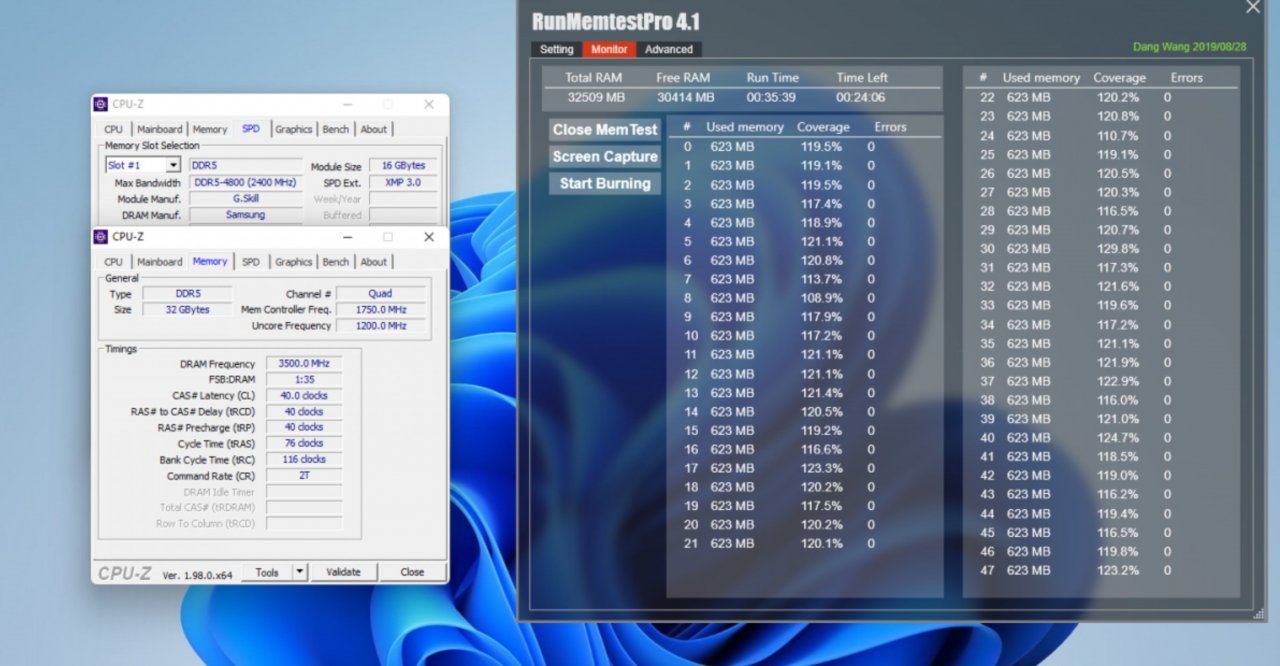Image resolution: width=1280 pixels, height=666 pixels.
Task: Switch to the Bench tab in the Timings CPU-Z window
Action: pos(336,262)
